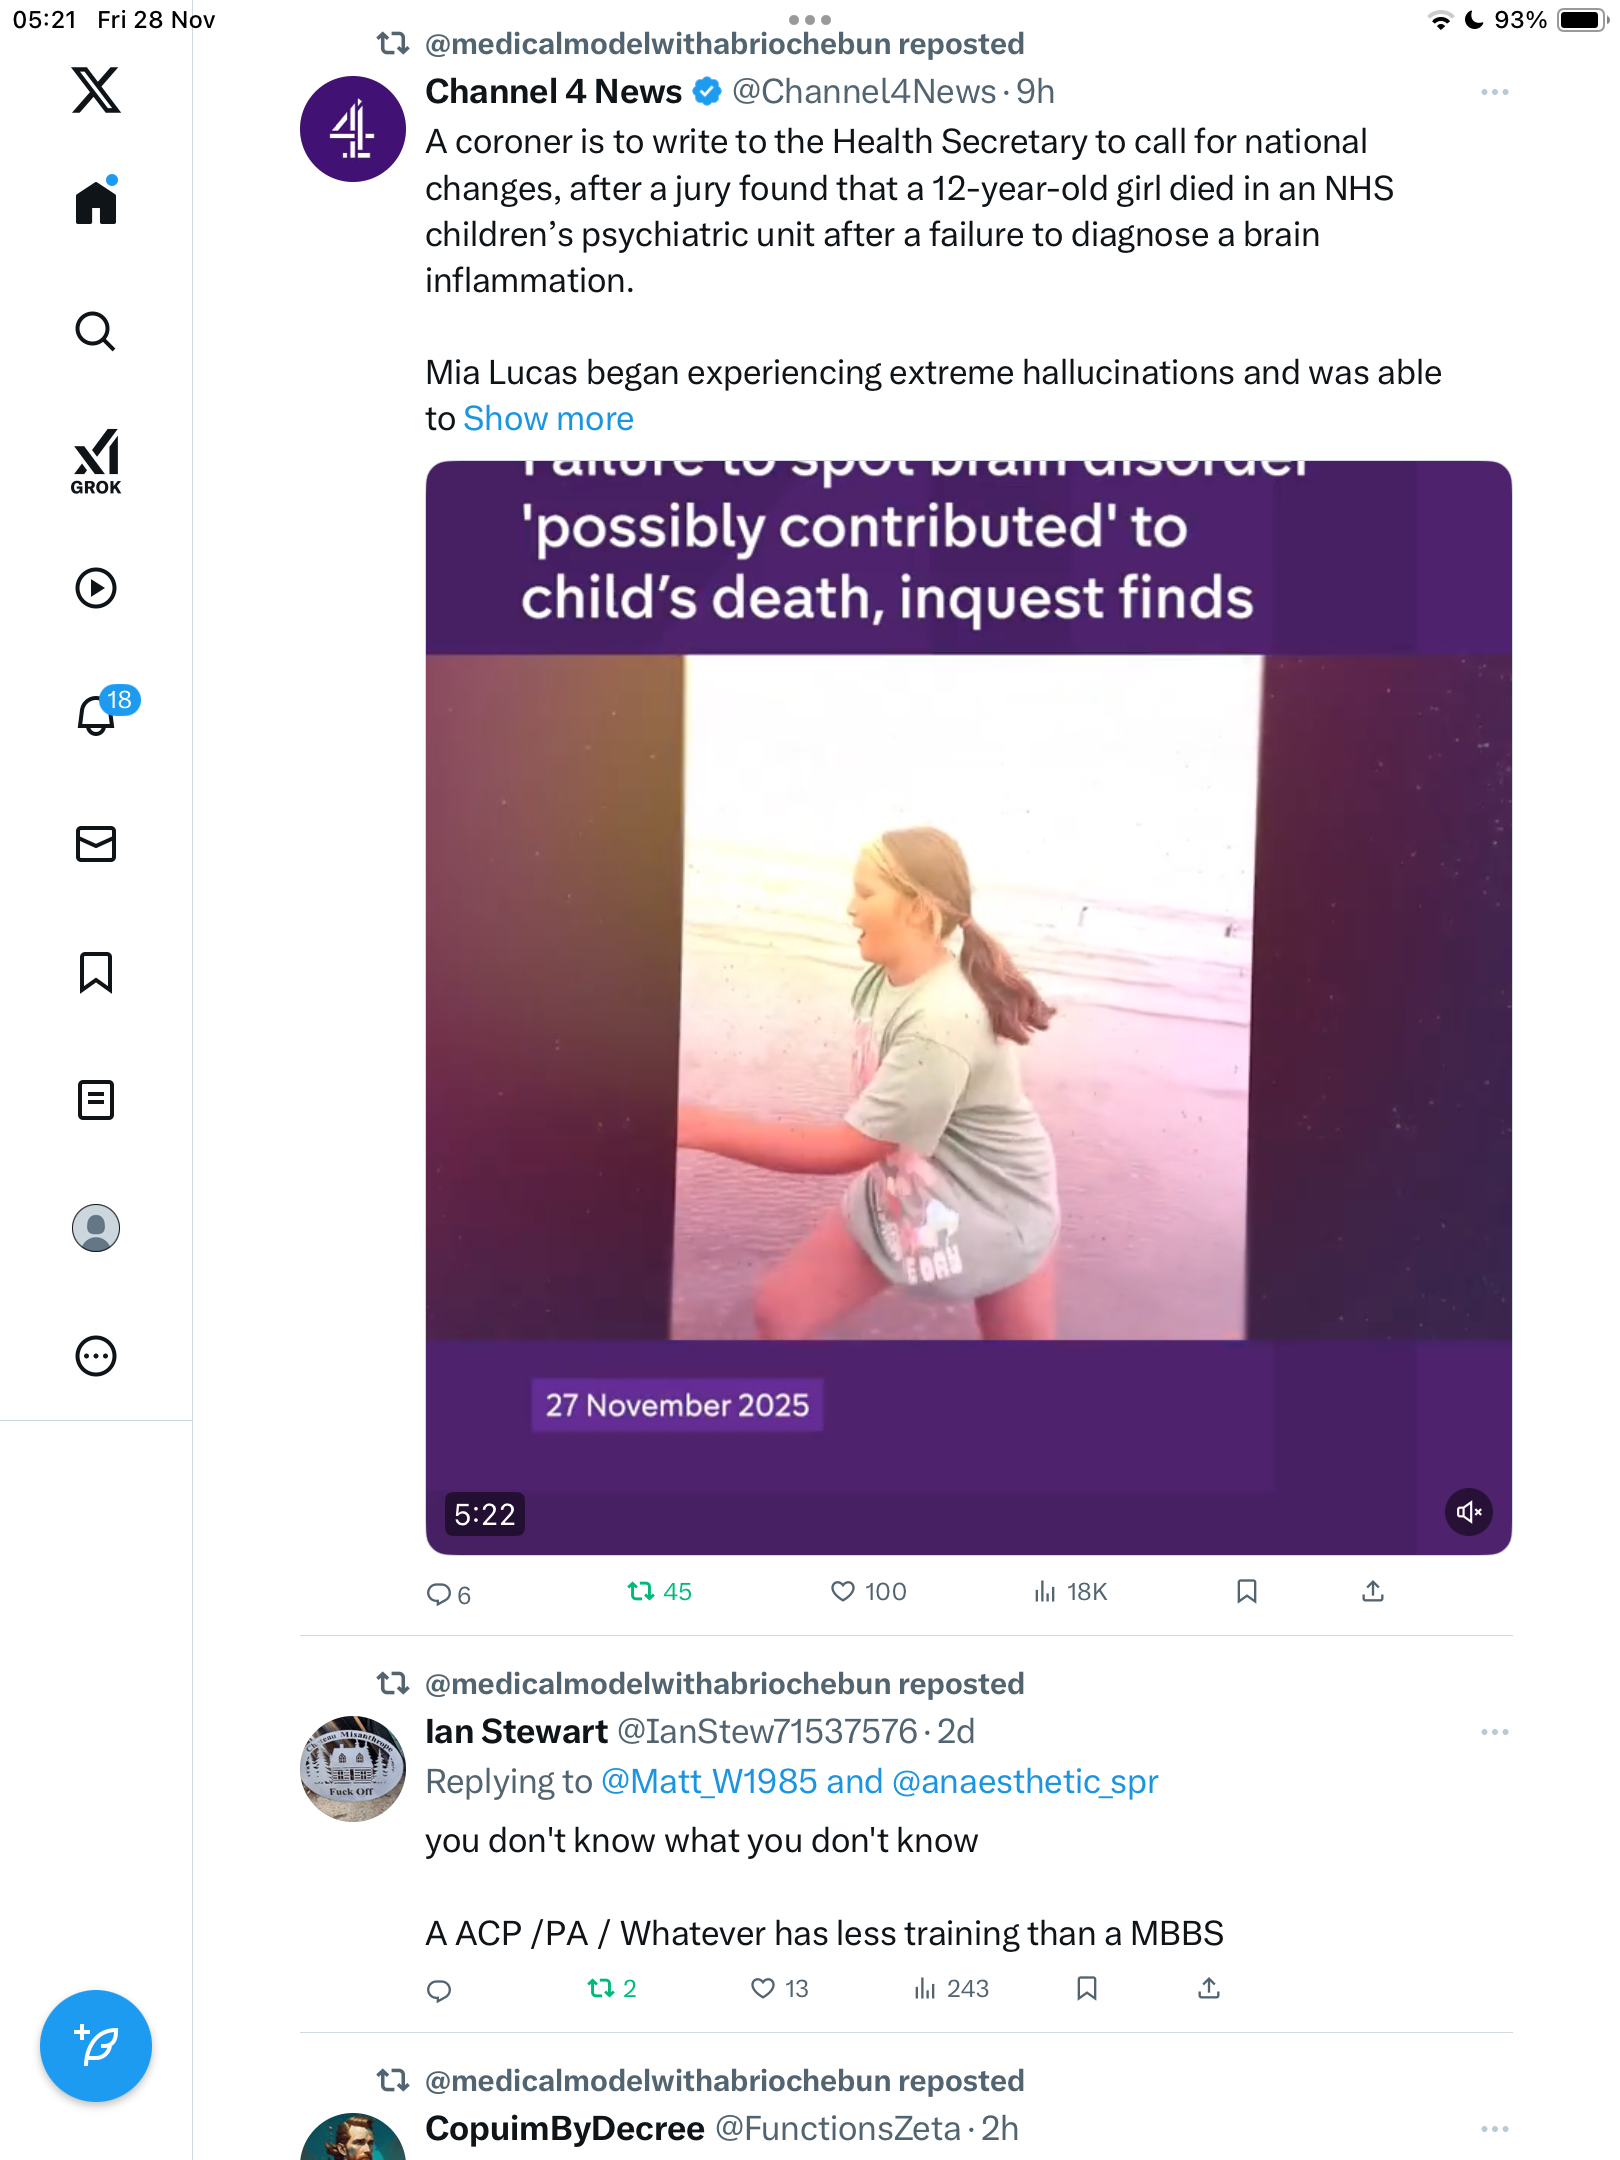Play the child's death inquest video
Screen dimensions: 1620x2160
[968, 1000]
